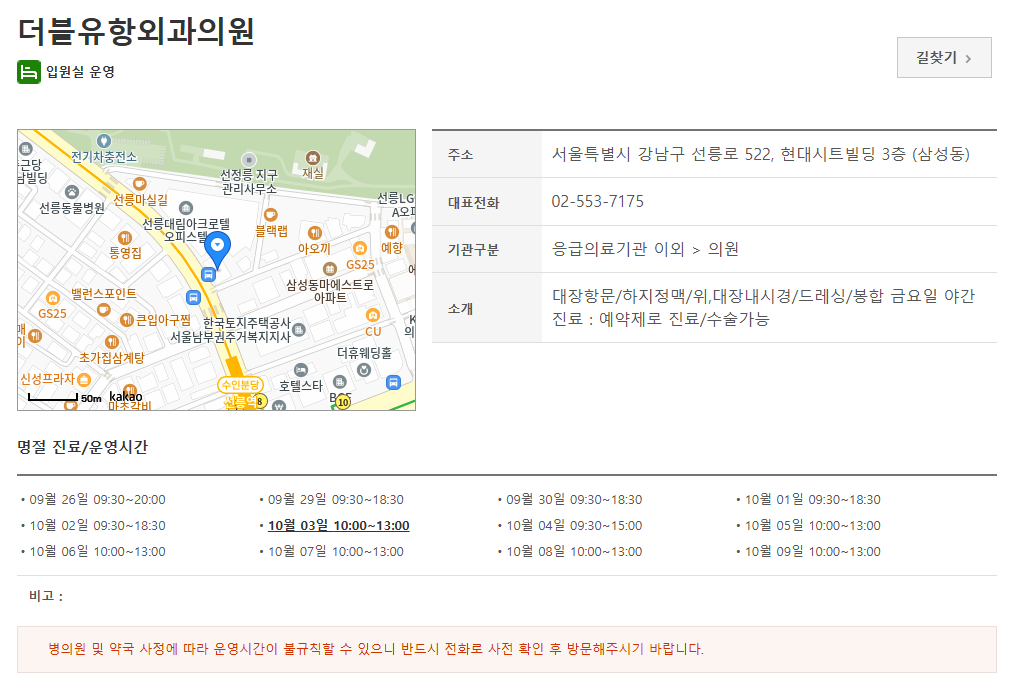Click the 주소 row label
Screen dimensions: 1010x688
(461, 155)
